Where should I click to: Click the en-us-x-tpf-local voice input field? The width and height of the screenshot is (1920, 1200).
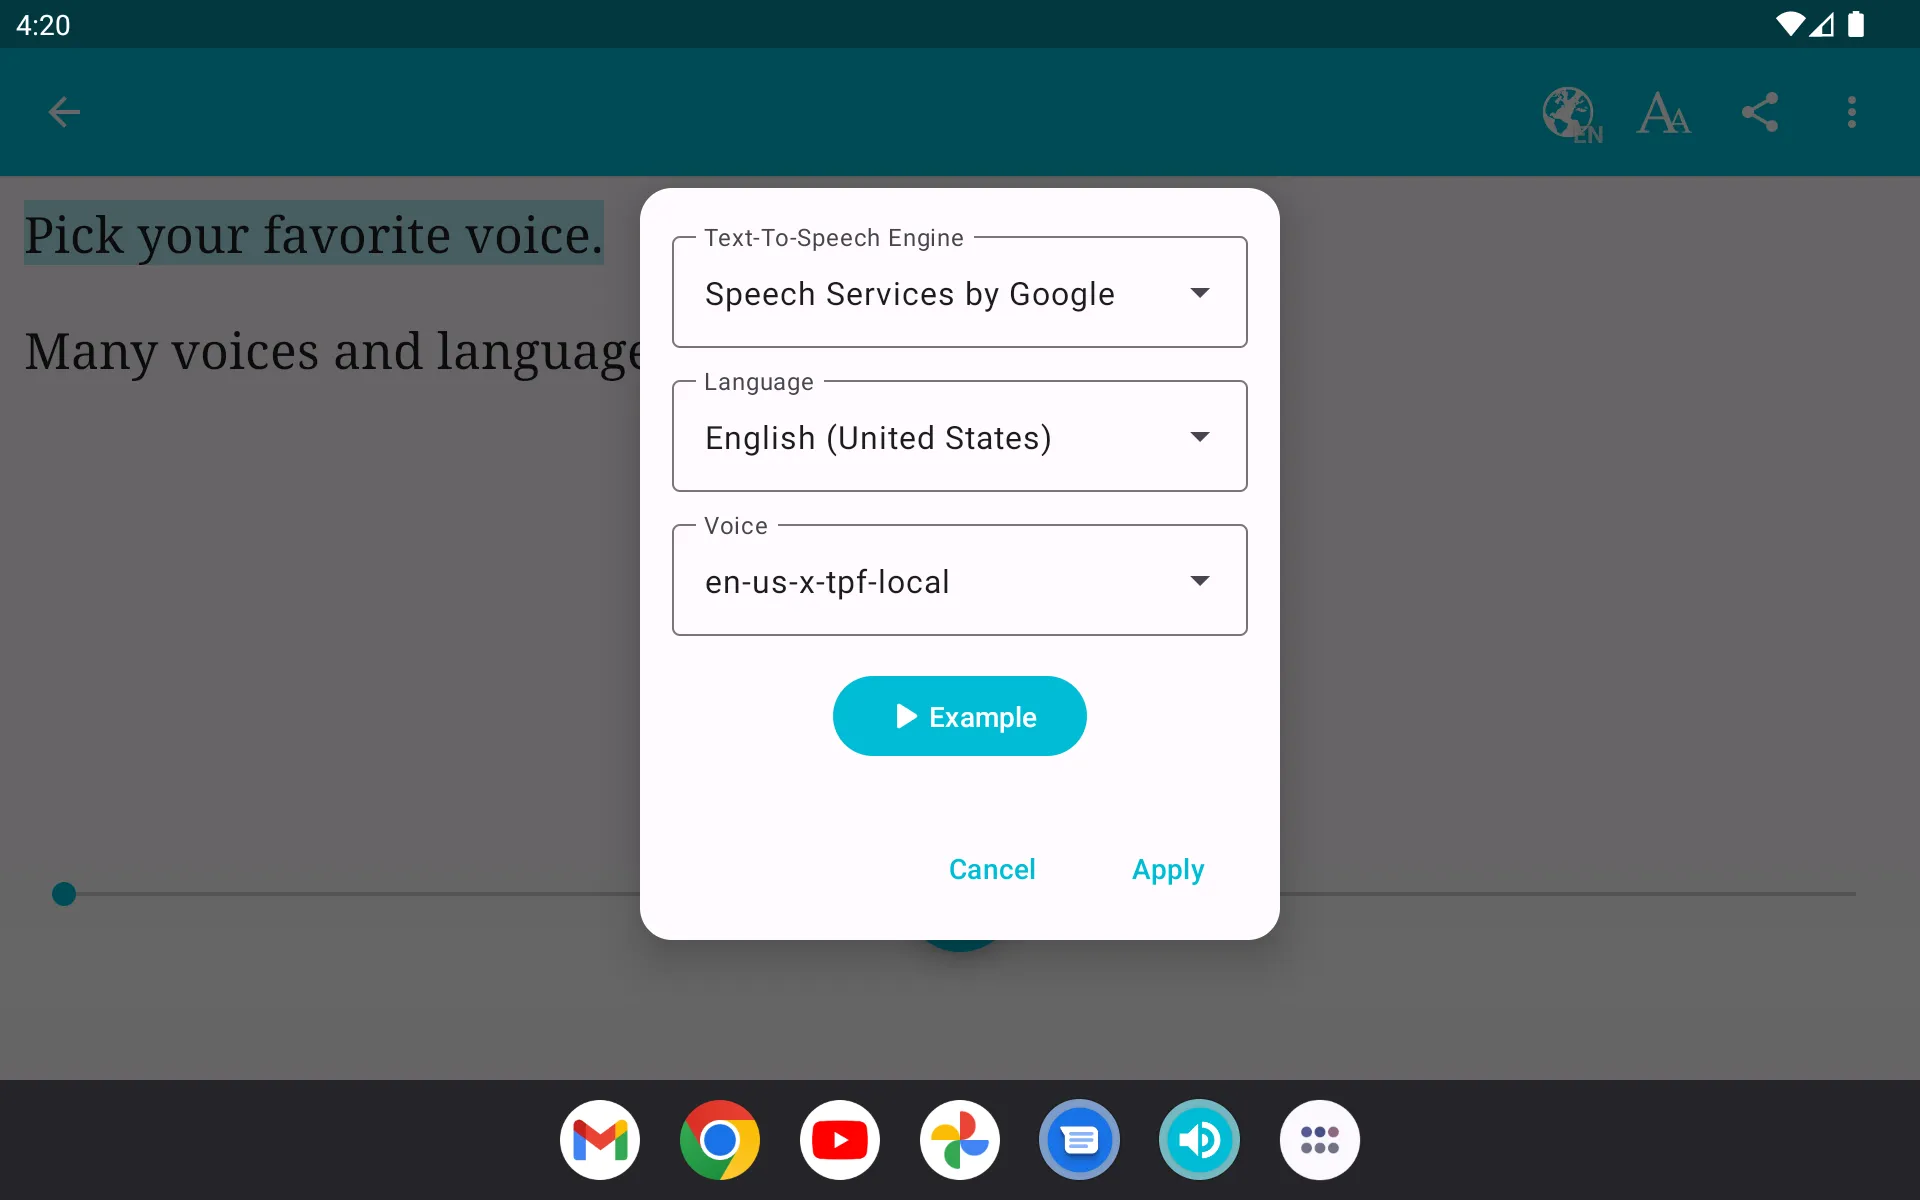click(x=959, y=579)
